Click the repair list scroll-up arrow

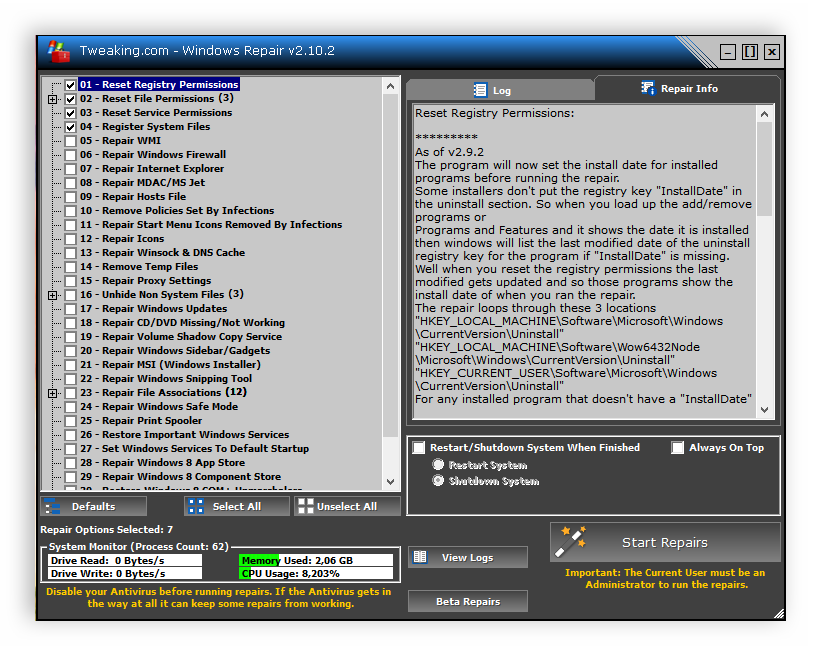pyautogui.click(x=390, y=86)
